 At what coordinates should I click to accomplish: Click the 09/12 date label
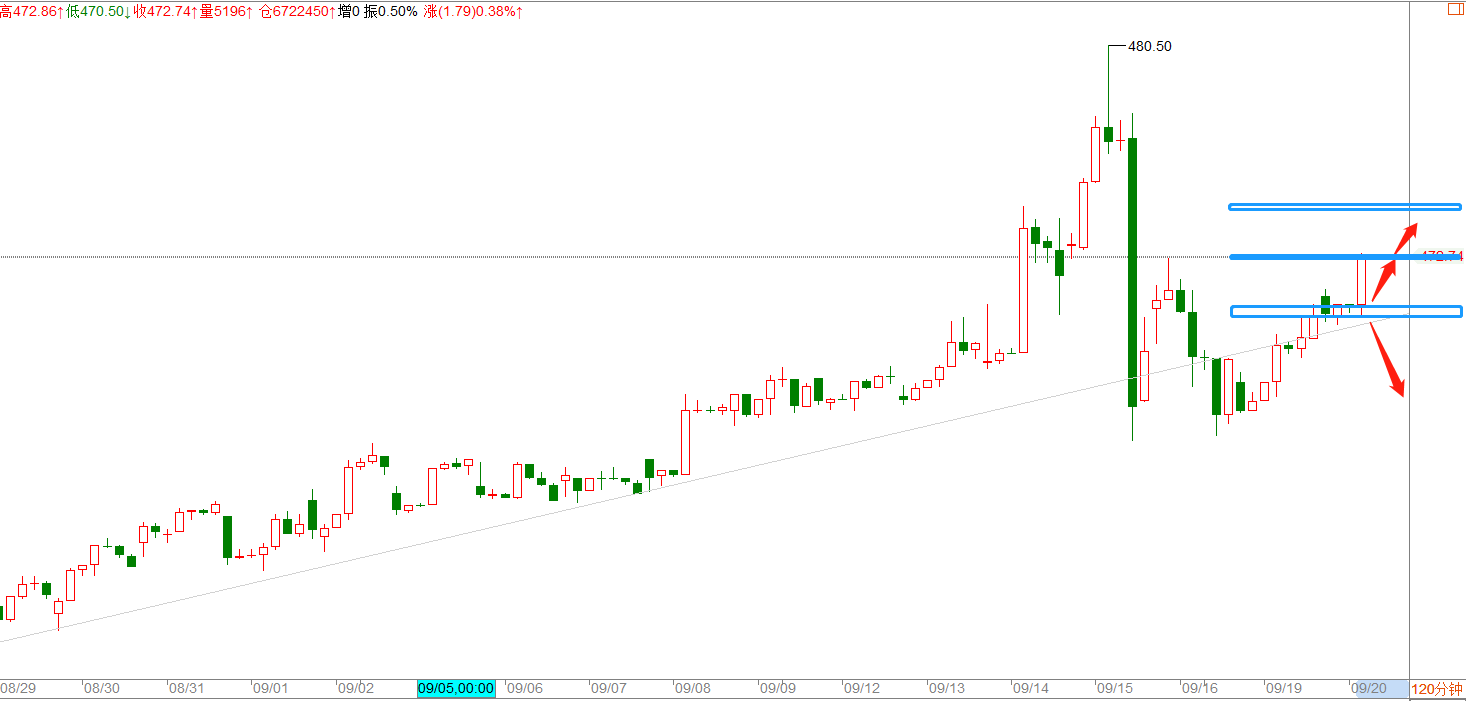(x=863, y=689)
